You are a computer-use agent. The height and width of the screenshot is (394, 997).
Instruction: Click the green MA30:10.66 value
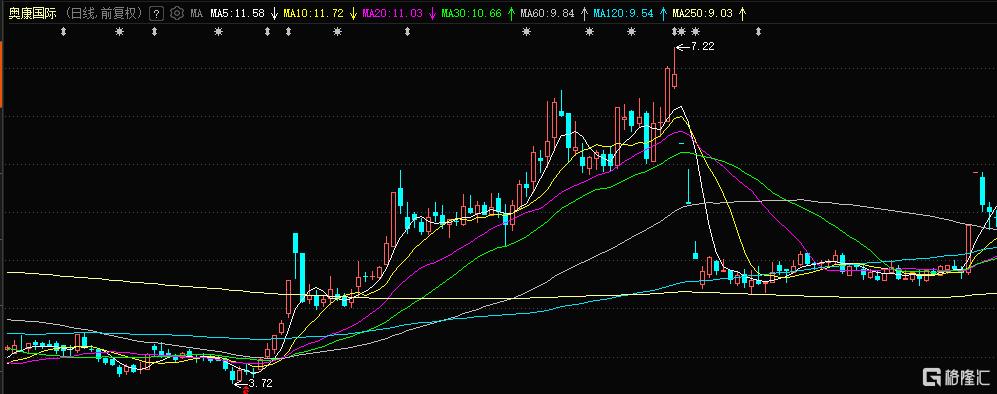coord(471,13)
